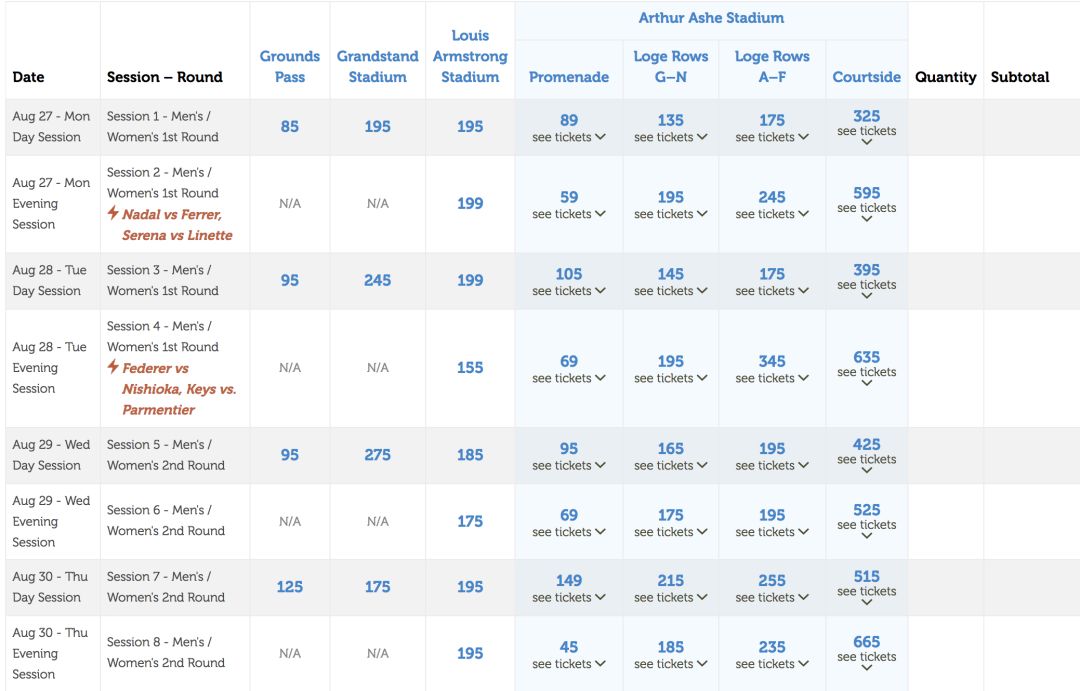The image size is (1080, 691).
Task: Expand Loge Rows G–N 185 see tickets
Action: [x=670, y=663]
